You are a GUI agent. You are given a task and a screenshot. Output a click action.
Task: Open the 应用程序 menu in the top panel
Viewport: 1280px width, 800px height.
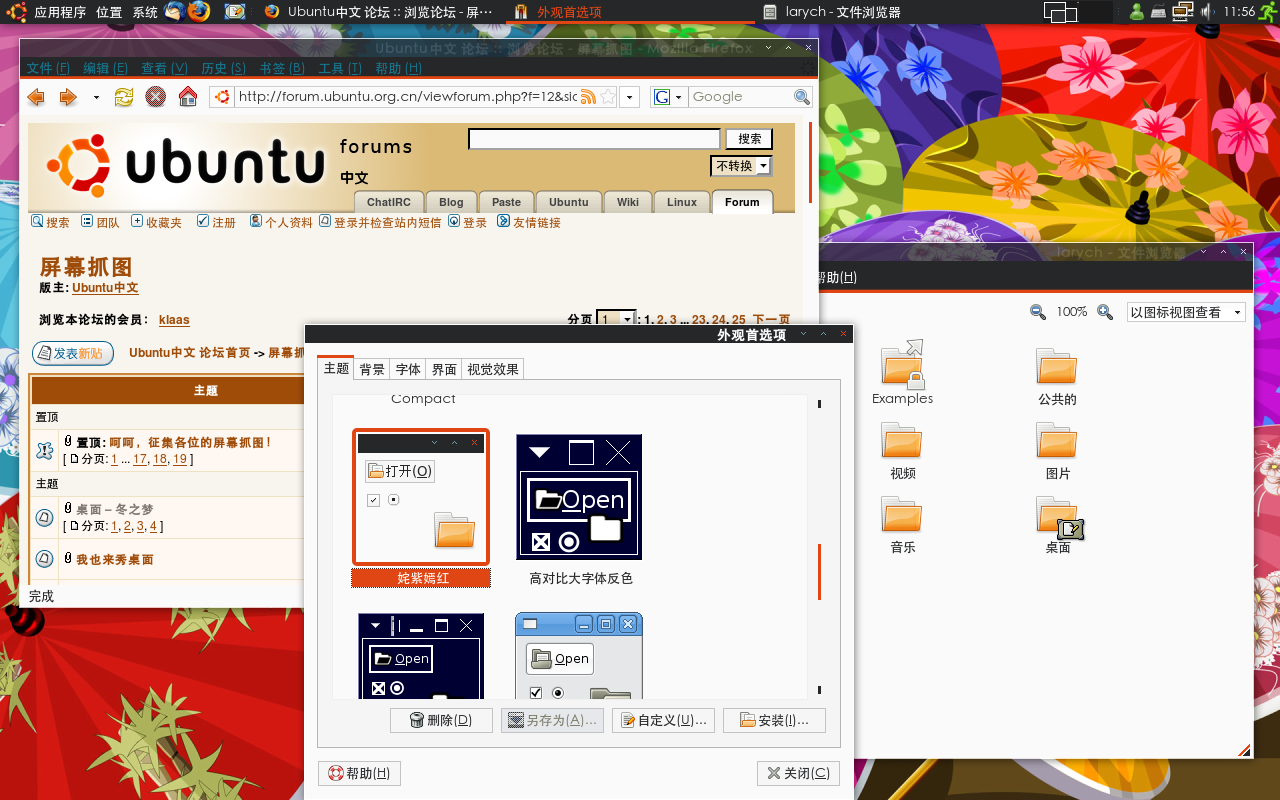tap(60, 12)
